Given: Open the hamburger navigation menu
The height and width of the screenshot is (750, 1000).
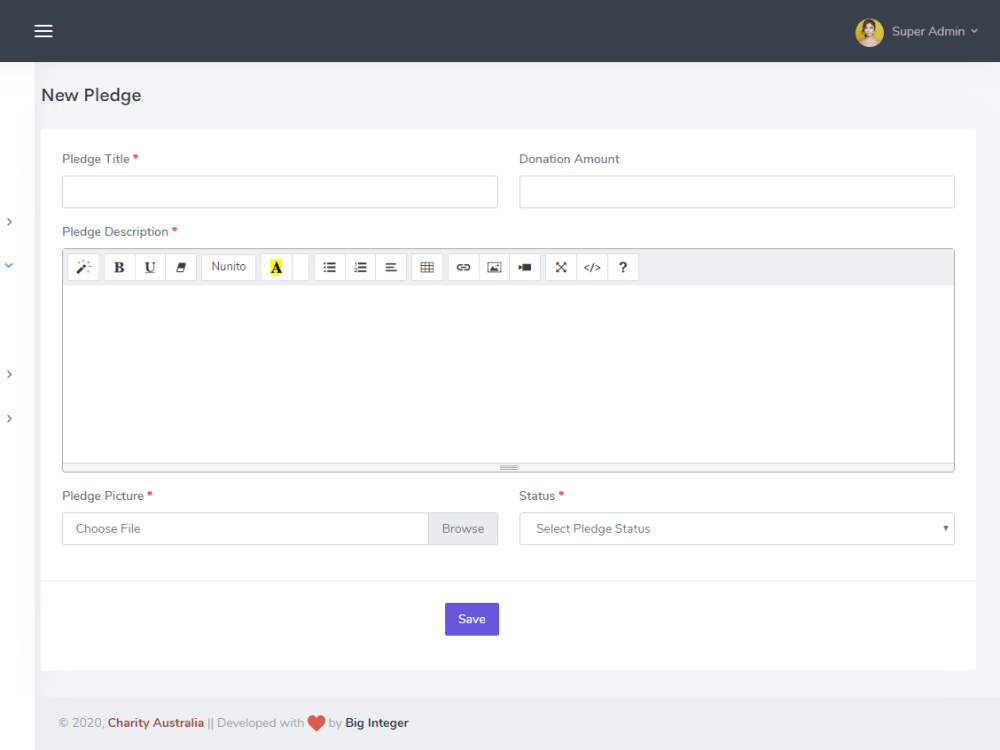Looking at the screenshot, I should pos(43,31).
